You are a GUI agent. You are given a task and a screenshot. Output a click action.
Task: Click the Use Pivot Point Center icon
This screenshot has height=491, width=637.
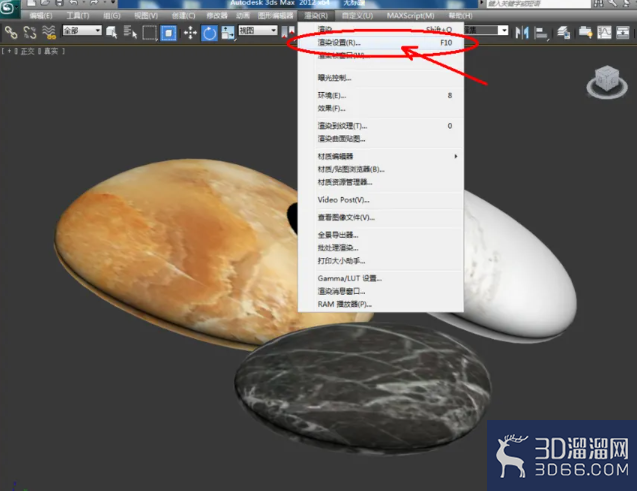288,32
